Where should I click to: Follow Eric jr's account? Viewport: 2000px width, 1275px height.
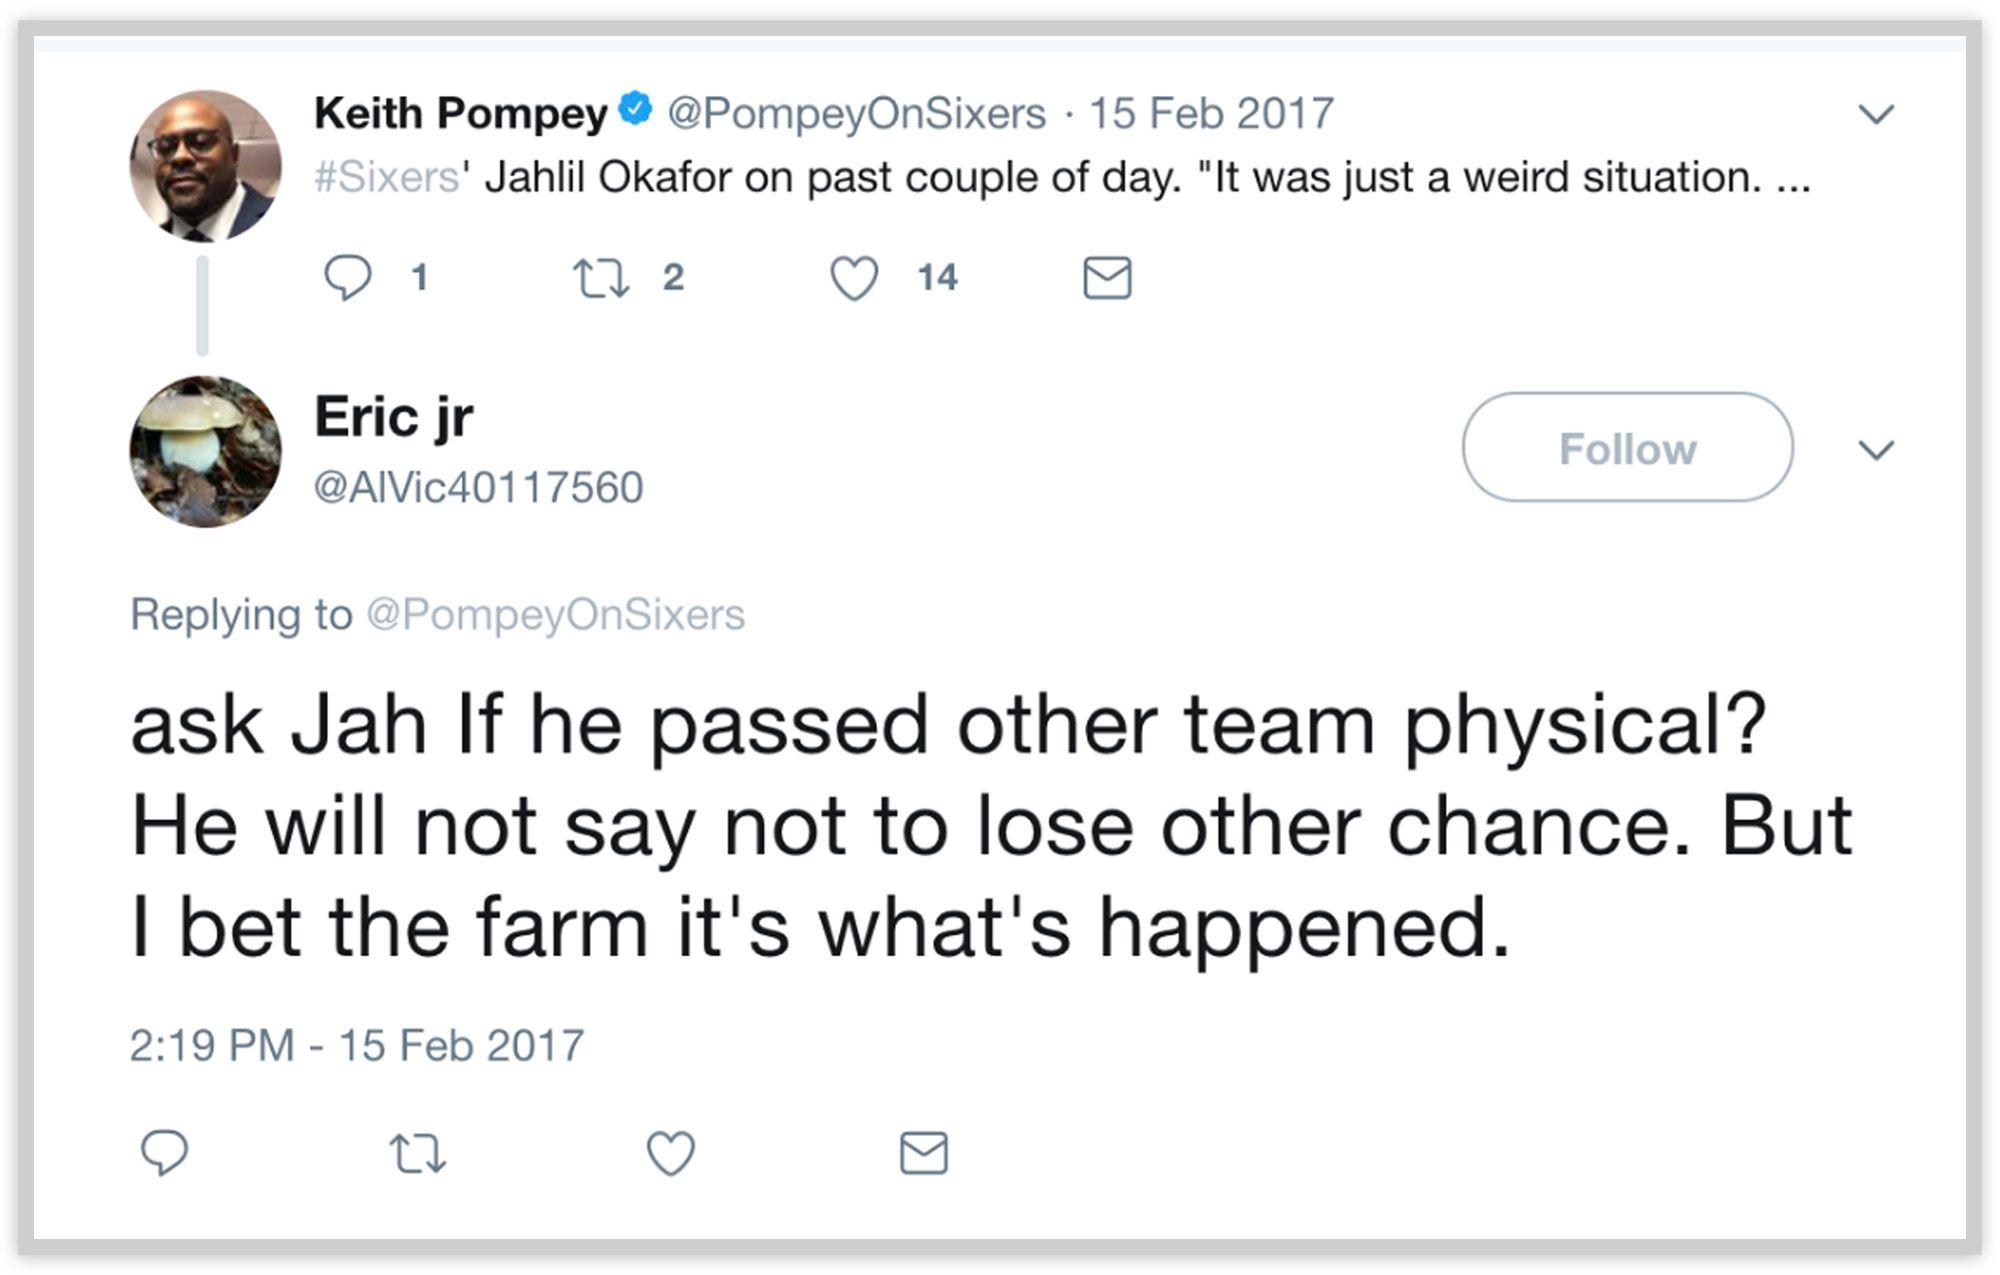coord(1627,448)
